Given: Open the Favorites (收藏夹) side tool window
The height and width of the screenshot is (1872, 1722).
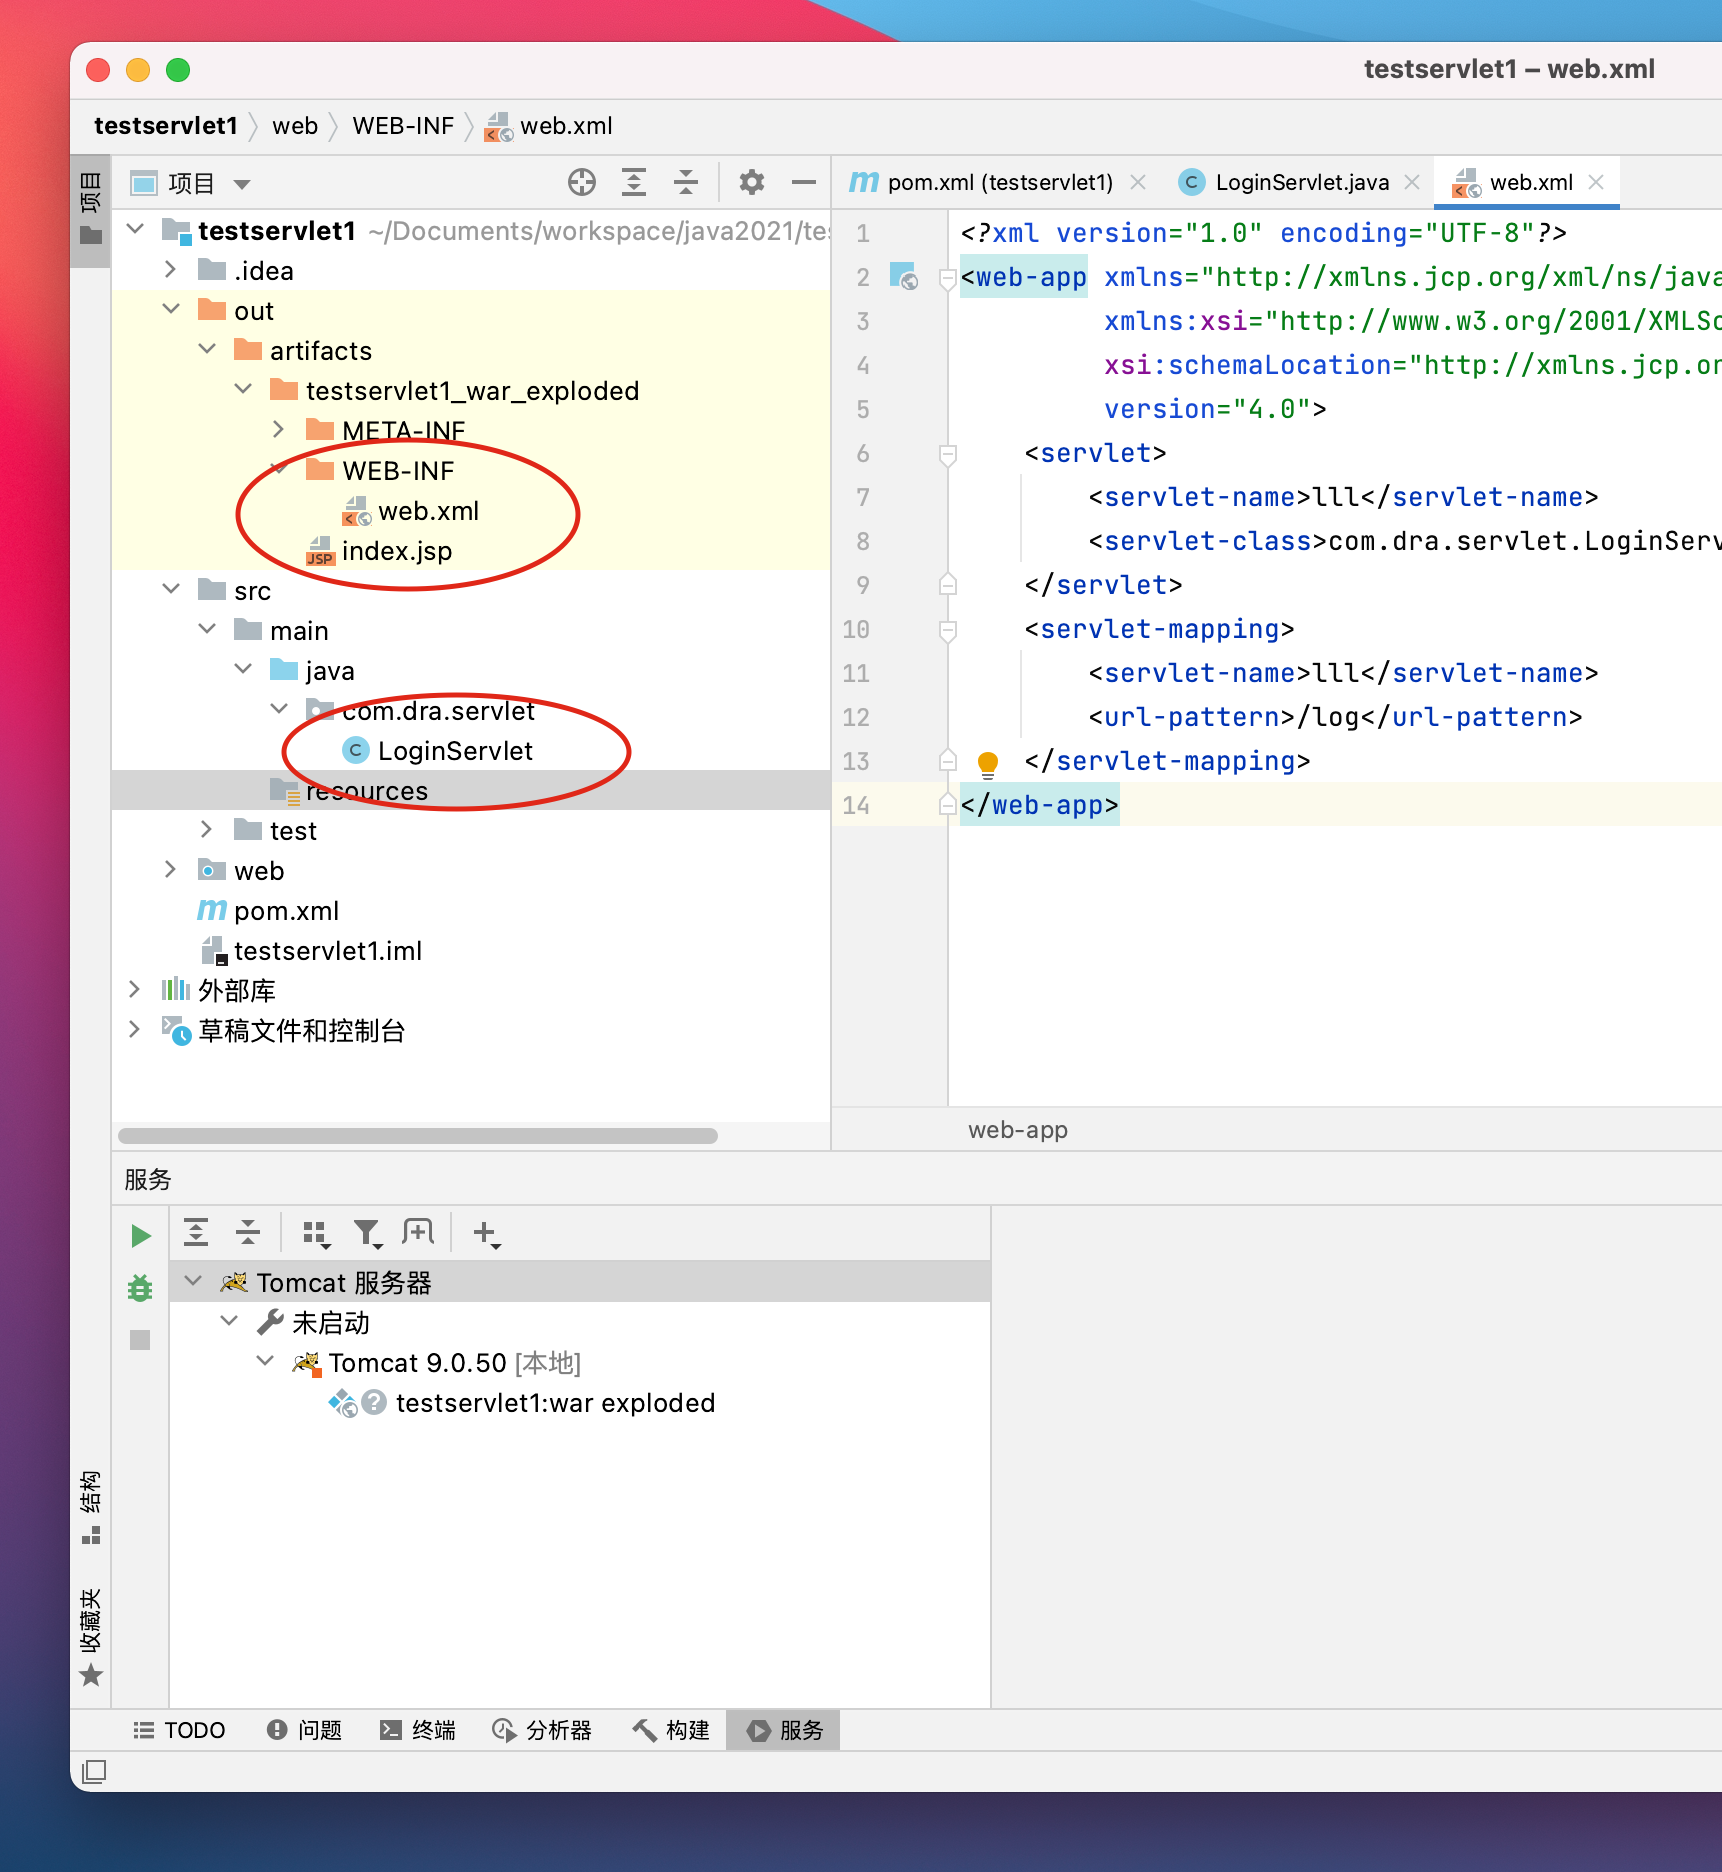Looking at the screenshot, I should [x=90, y=1637].
